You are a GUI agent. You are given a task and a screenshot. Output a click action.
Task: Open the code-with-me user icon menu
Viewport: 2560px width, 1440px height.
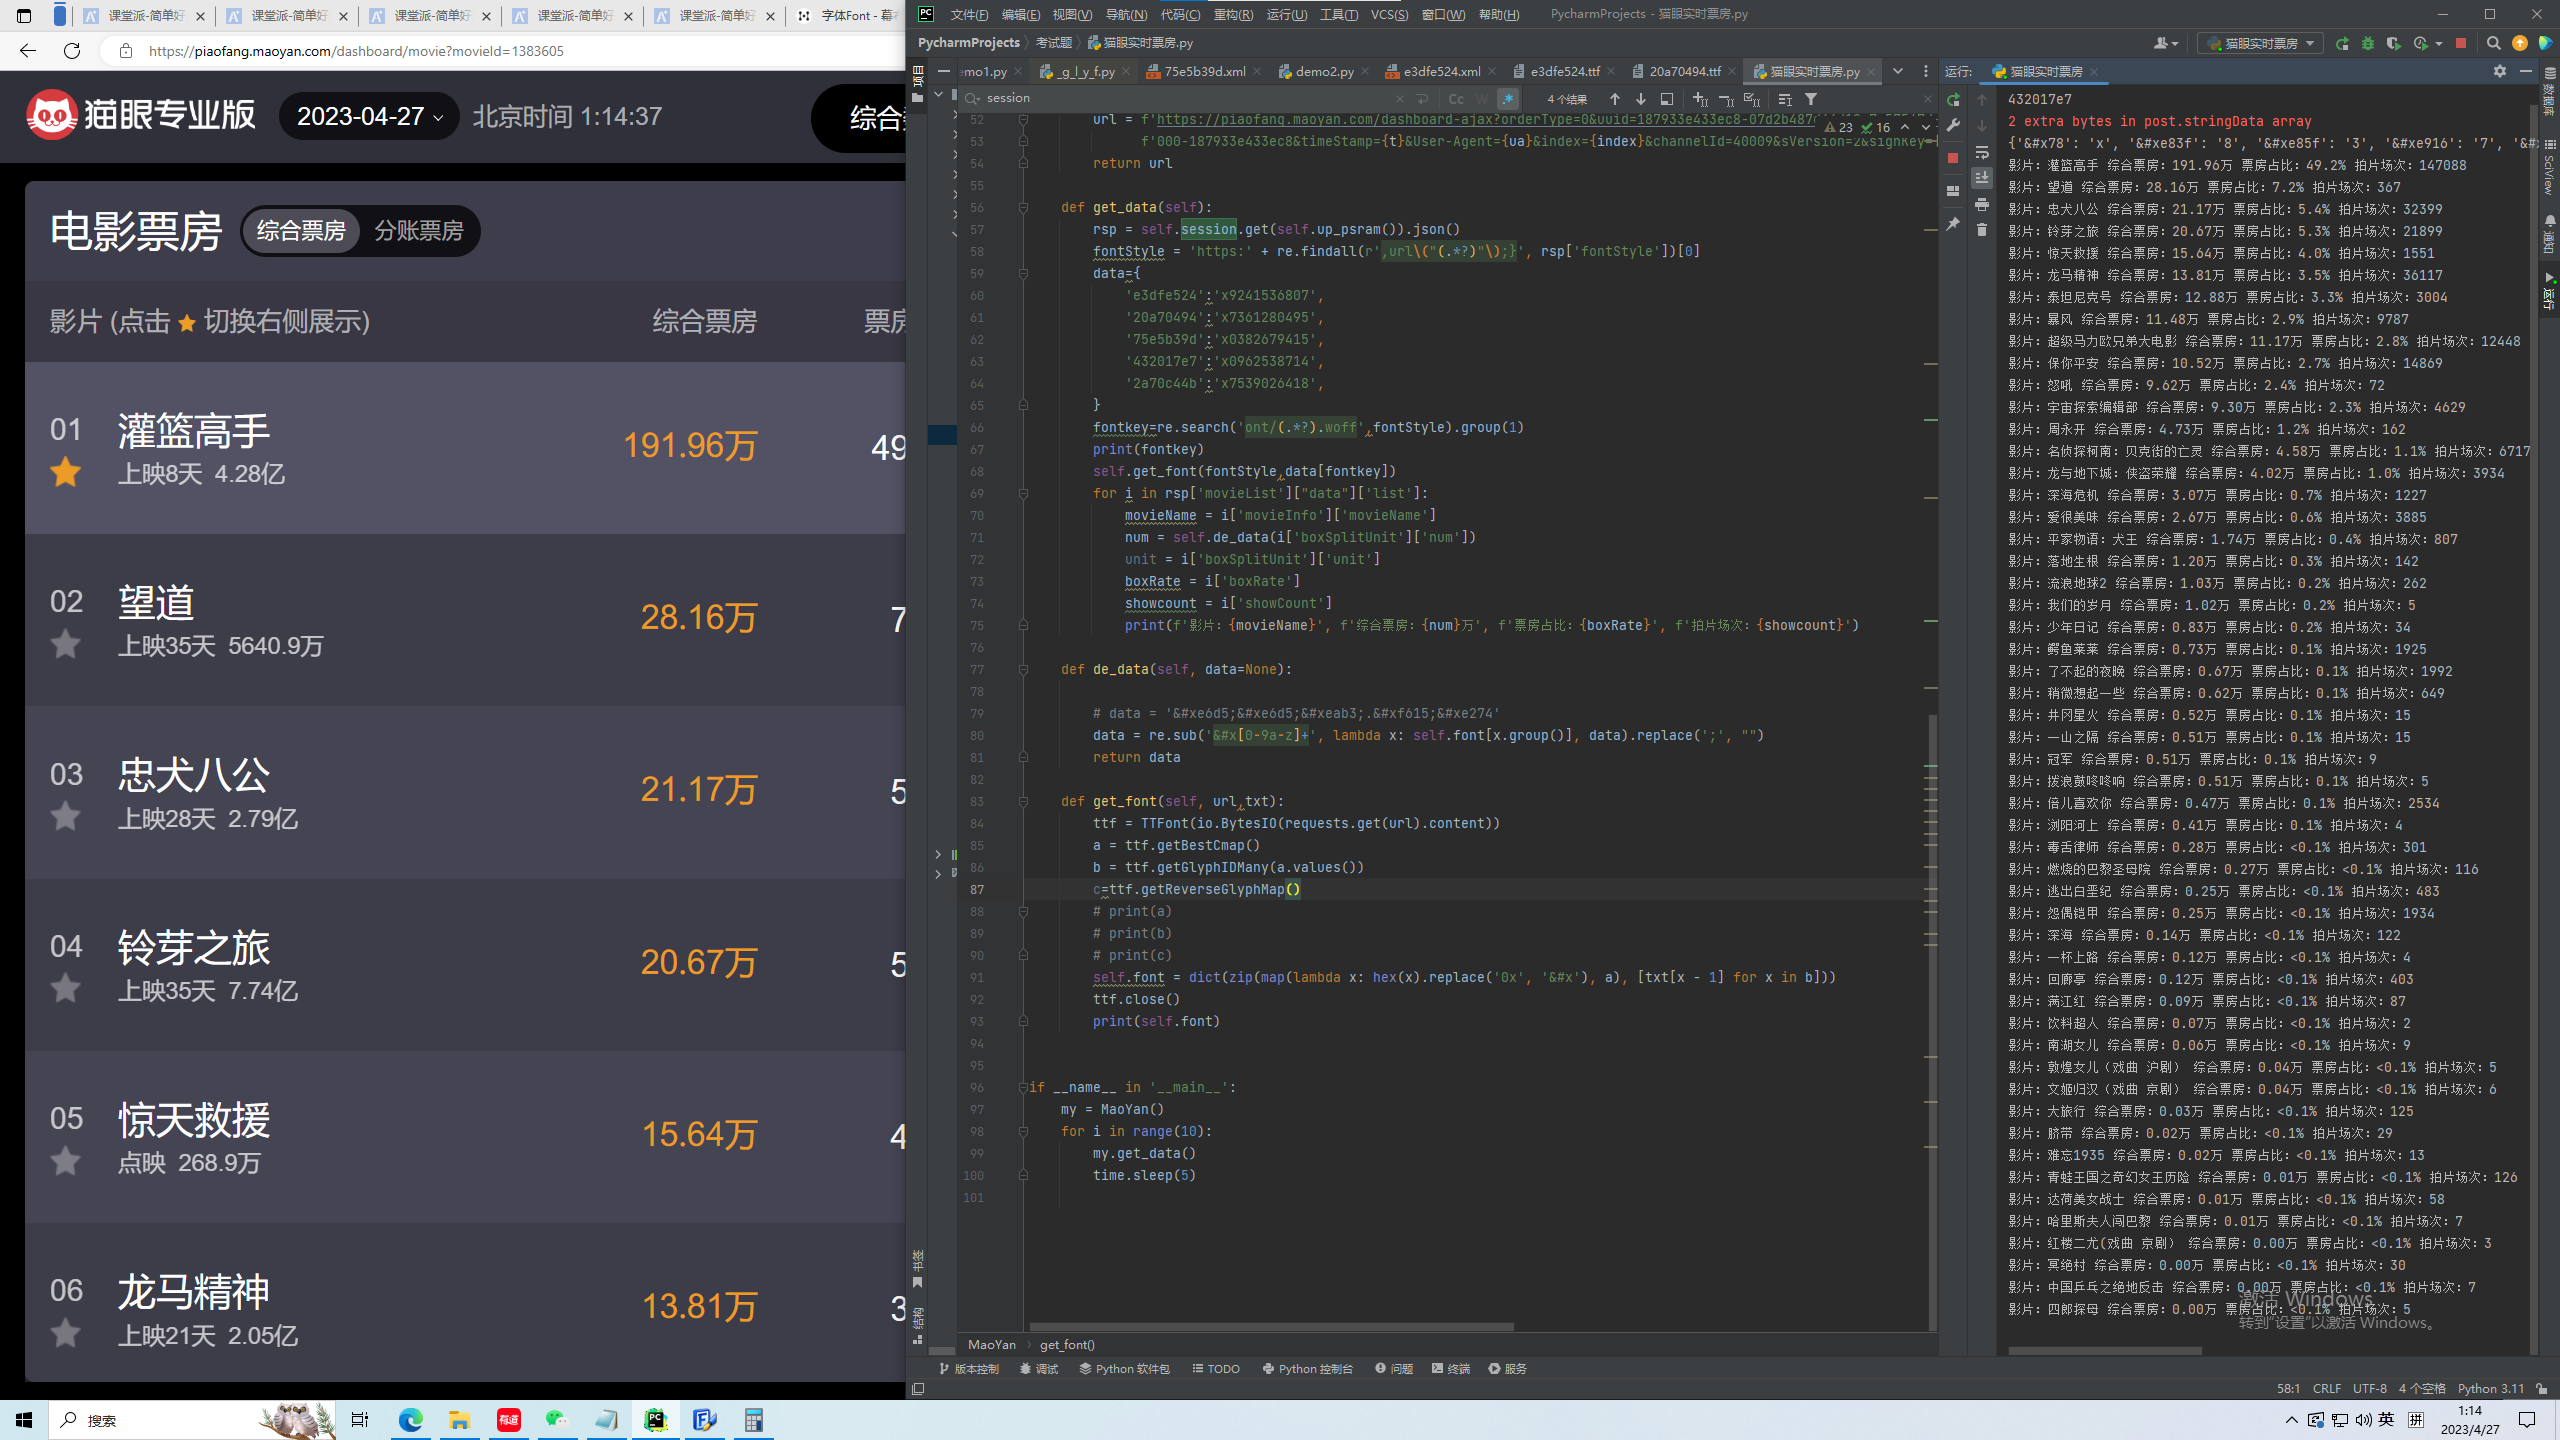(2166, 43)
